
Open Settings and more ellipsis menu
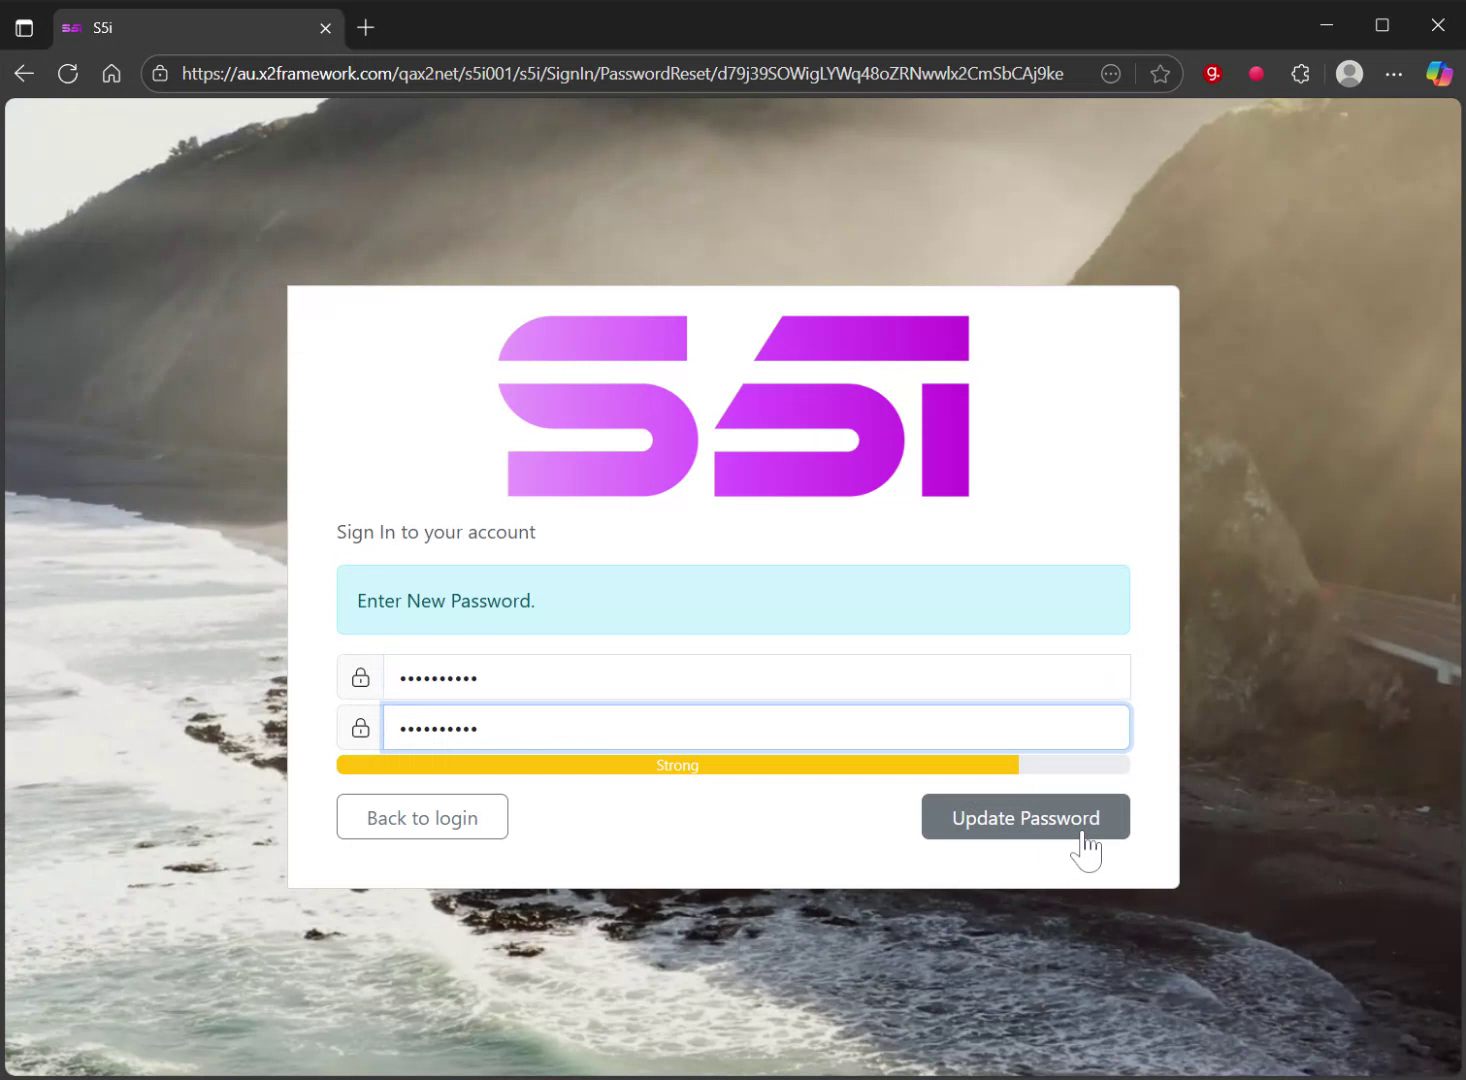(1394, 73)
